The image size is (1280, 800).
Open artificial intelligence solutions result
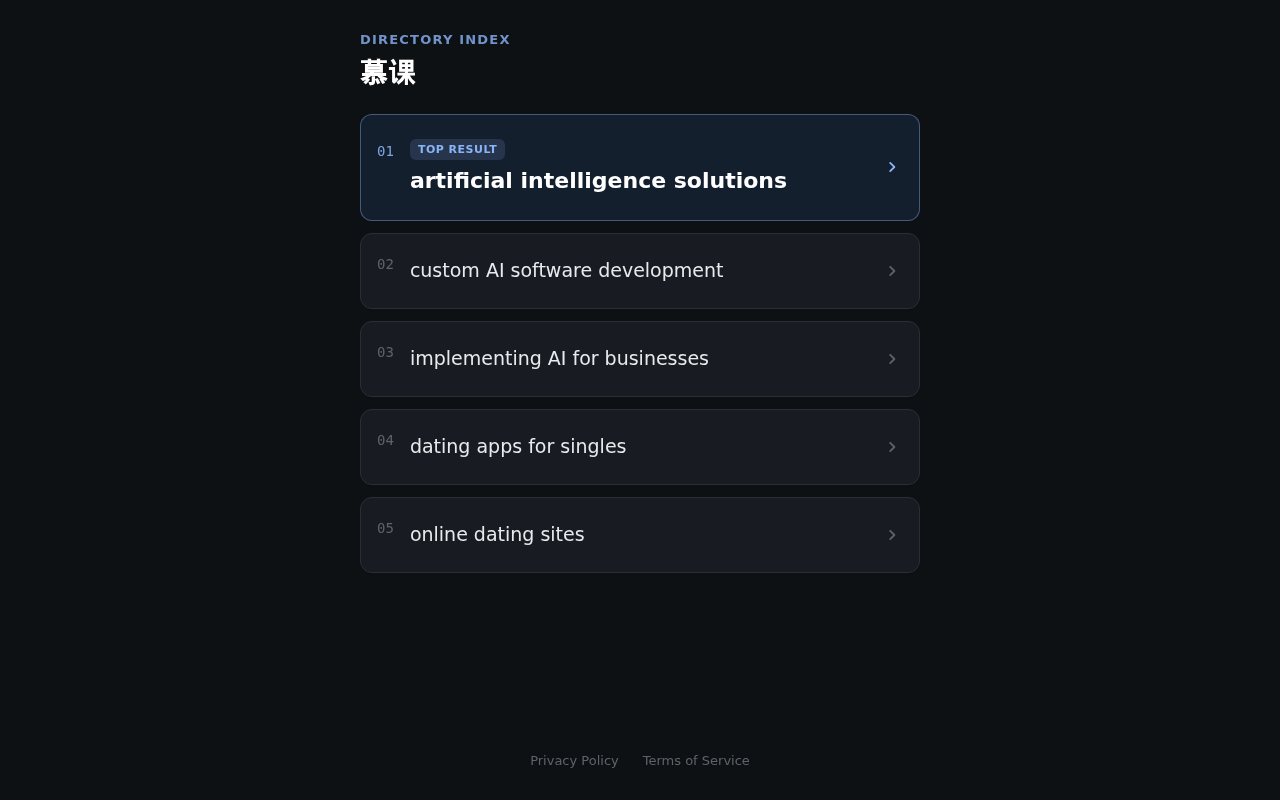pos(640,167)
